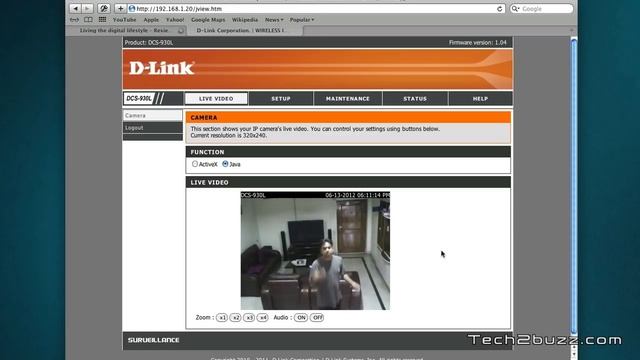Open the SETUP tab

[281, 99]
